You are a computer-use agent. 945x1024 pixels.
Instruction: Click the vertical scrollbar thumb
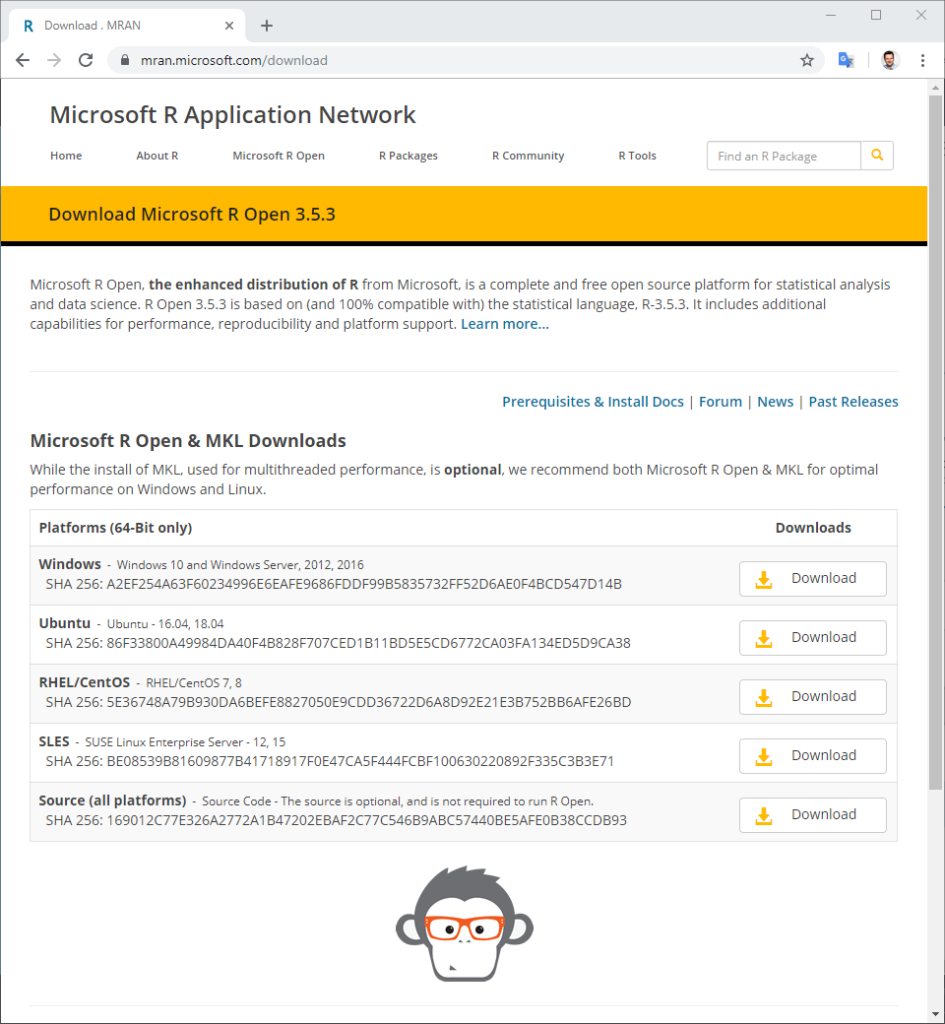(936, 442)
